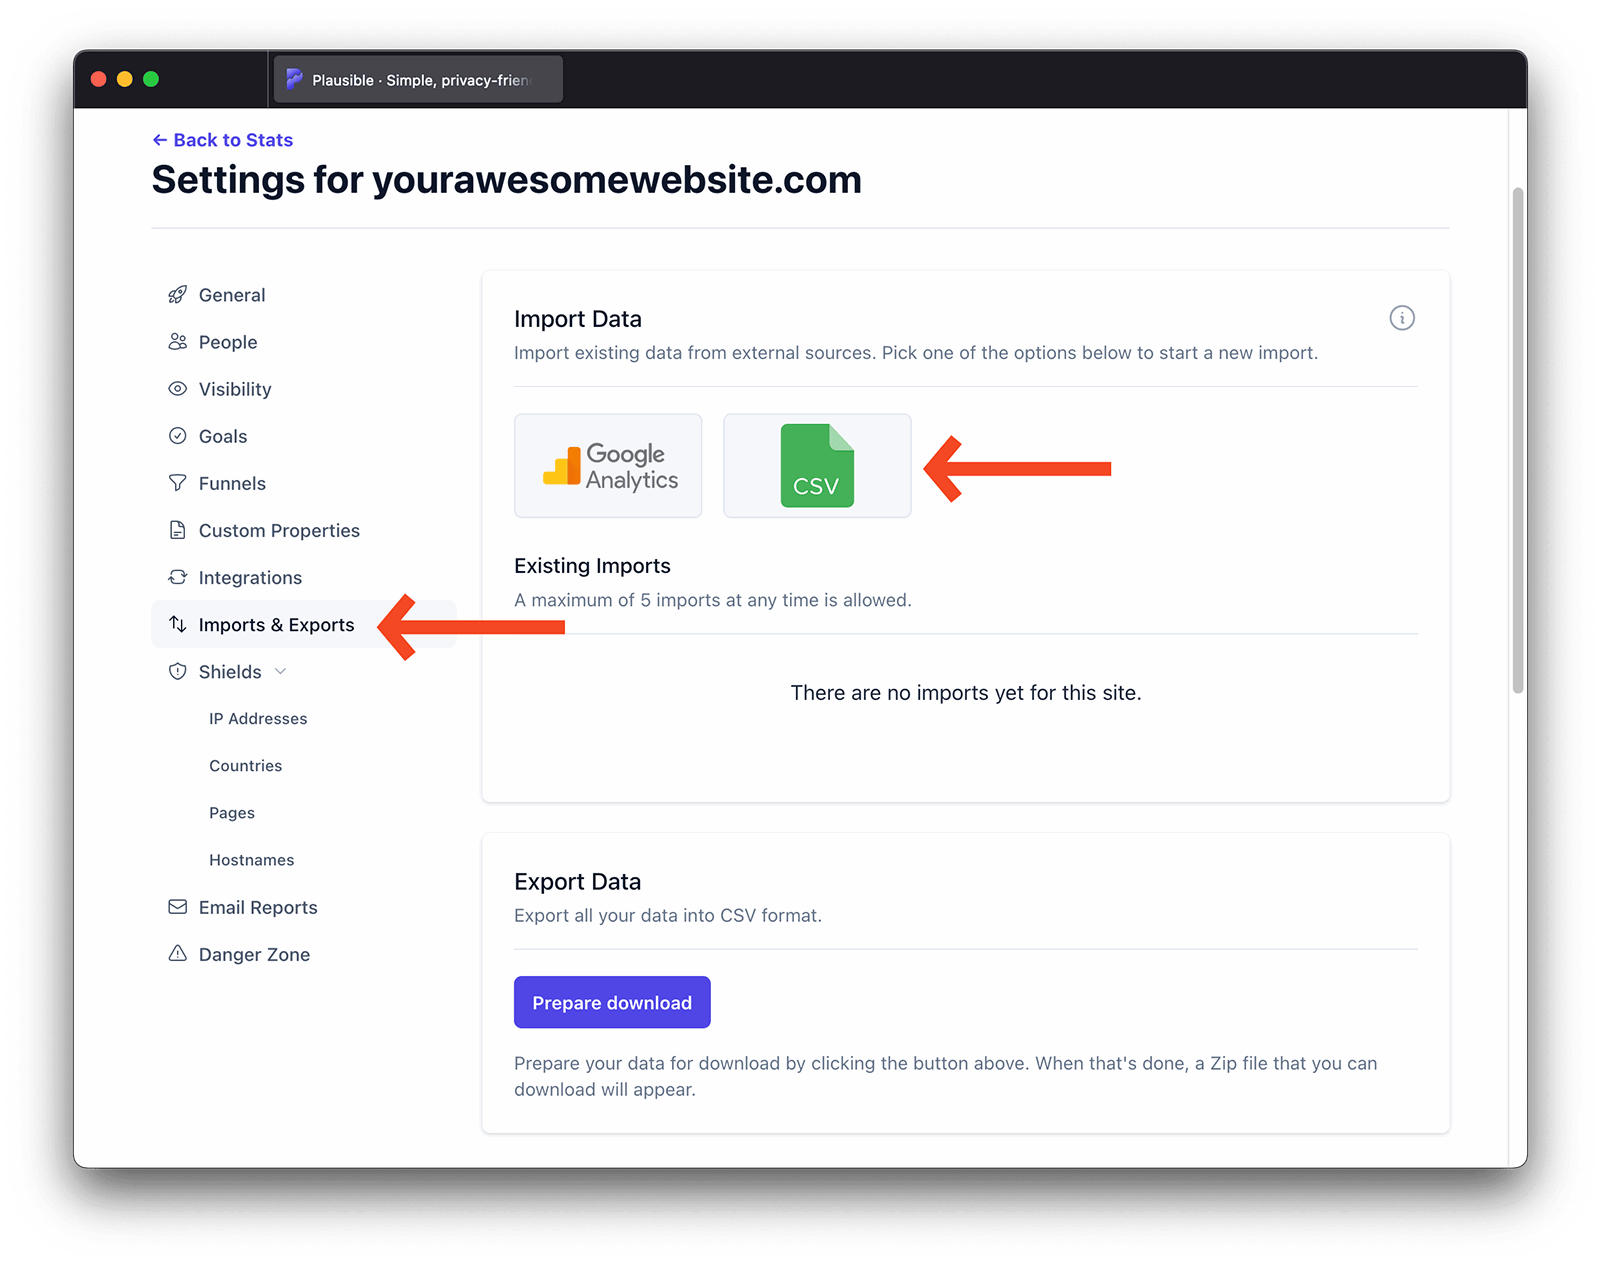Select the Countries item under Shields
Viewport: 1600px width, 1264px height.
245,765
